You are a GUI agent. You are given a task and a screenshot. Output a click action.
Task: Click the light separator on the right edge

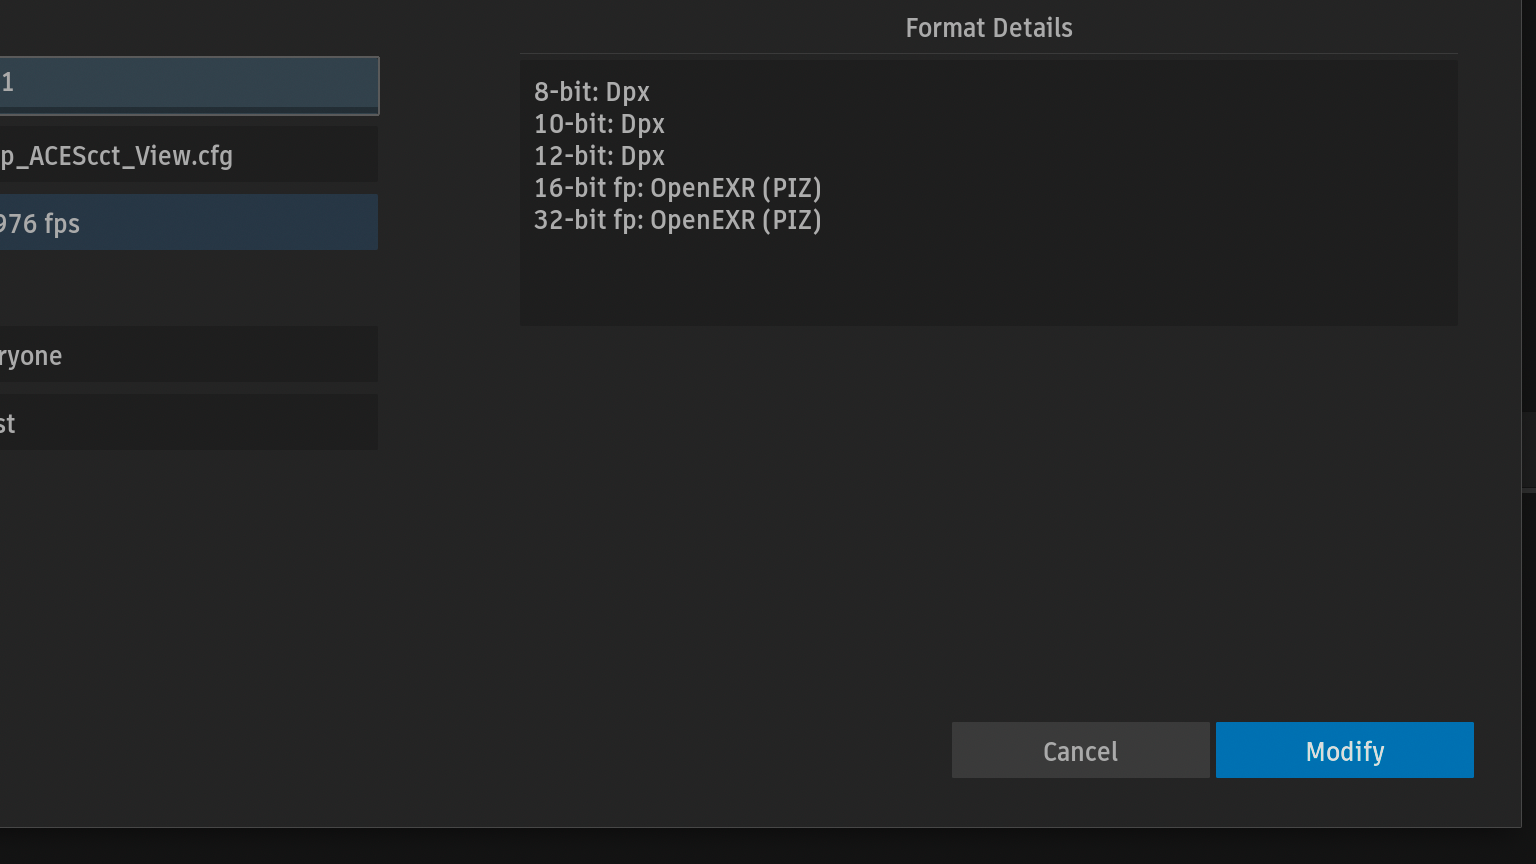[x=1529, y=490]
